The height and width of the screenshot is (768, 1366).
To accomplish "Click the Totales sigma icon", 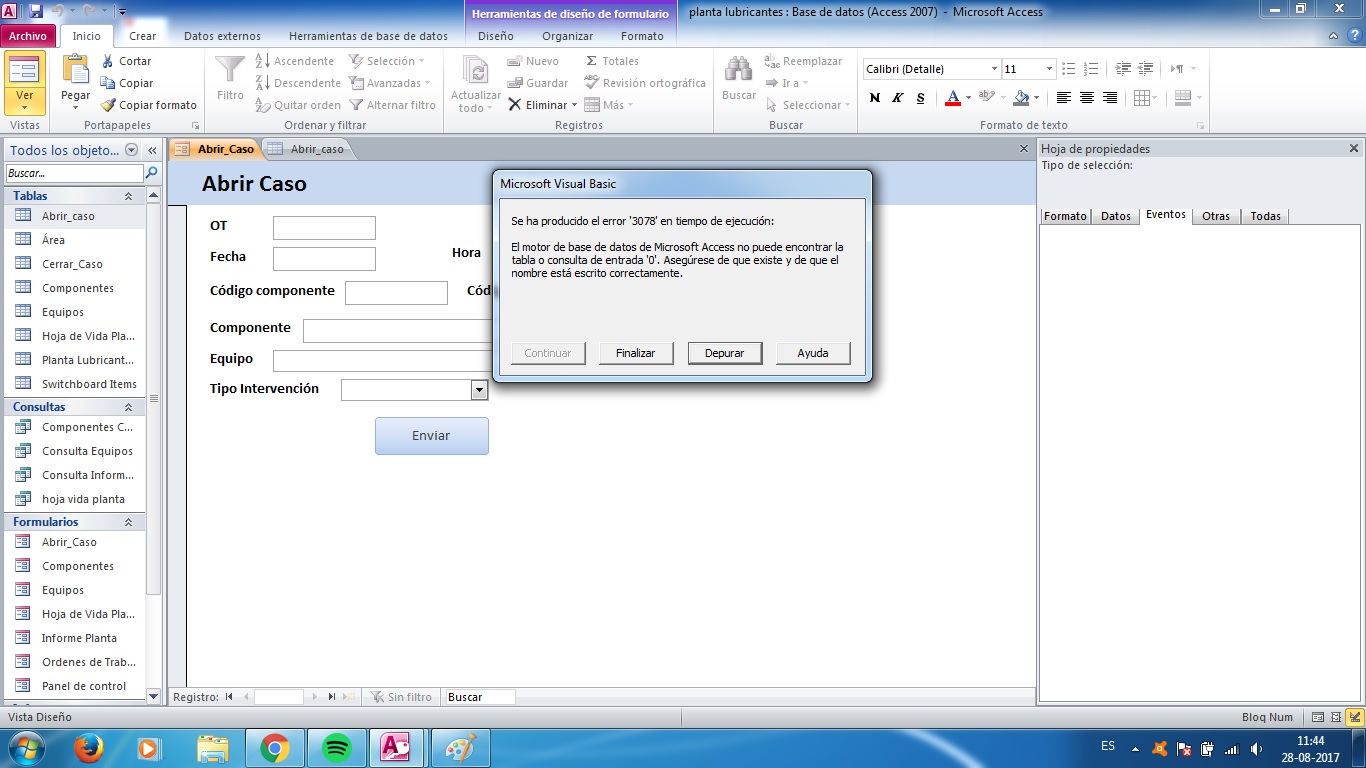I will tap(591, 61).
